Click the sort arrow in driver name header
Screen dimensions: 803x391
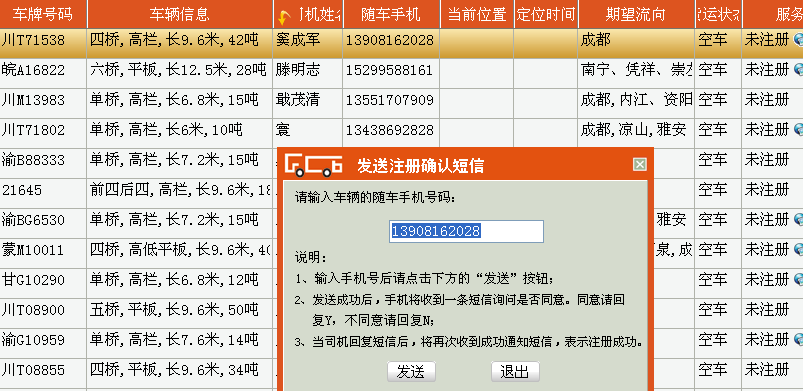coord(284,18)
